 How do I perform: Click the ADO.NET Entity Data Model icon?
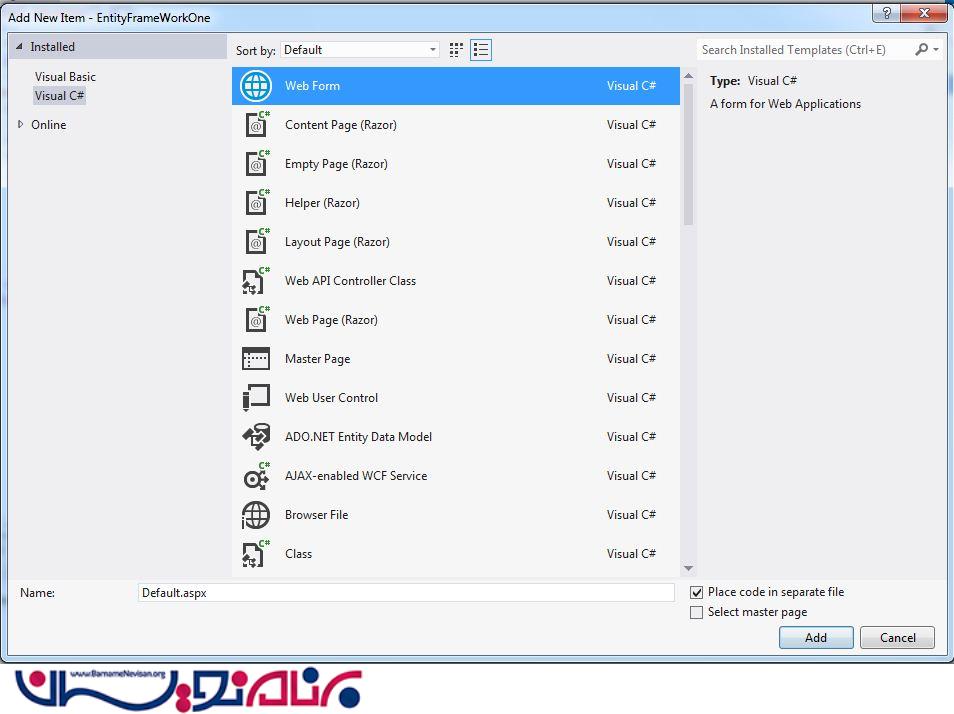256,437
